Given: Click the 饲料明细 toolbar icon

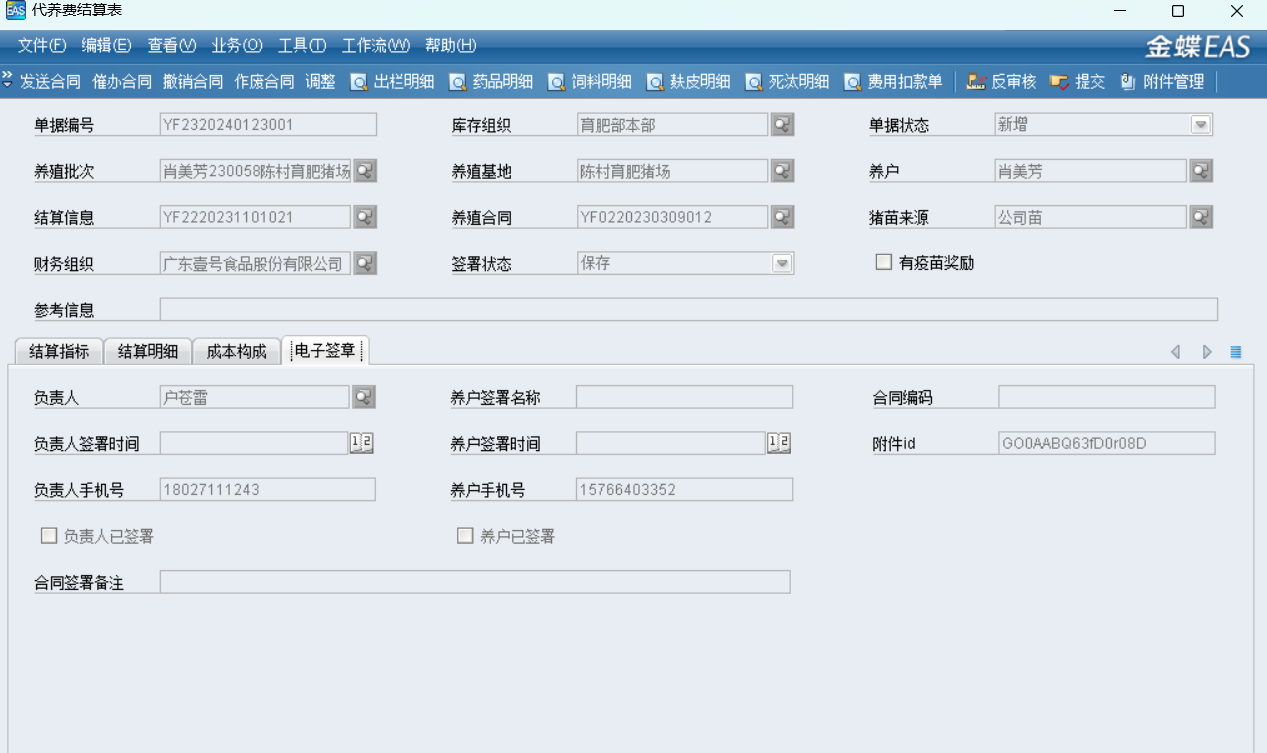Looking at the screenshot, I should (590, 82).
